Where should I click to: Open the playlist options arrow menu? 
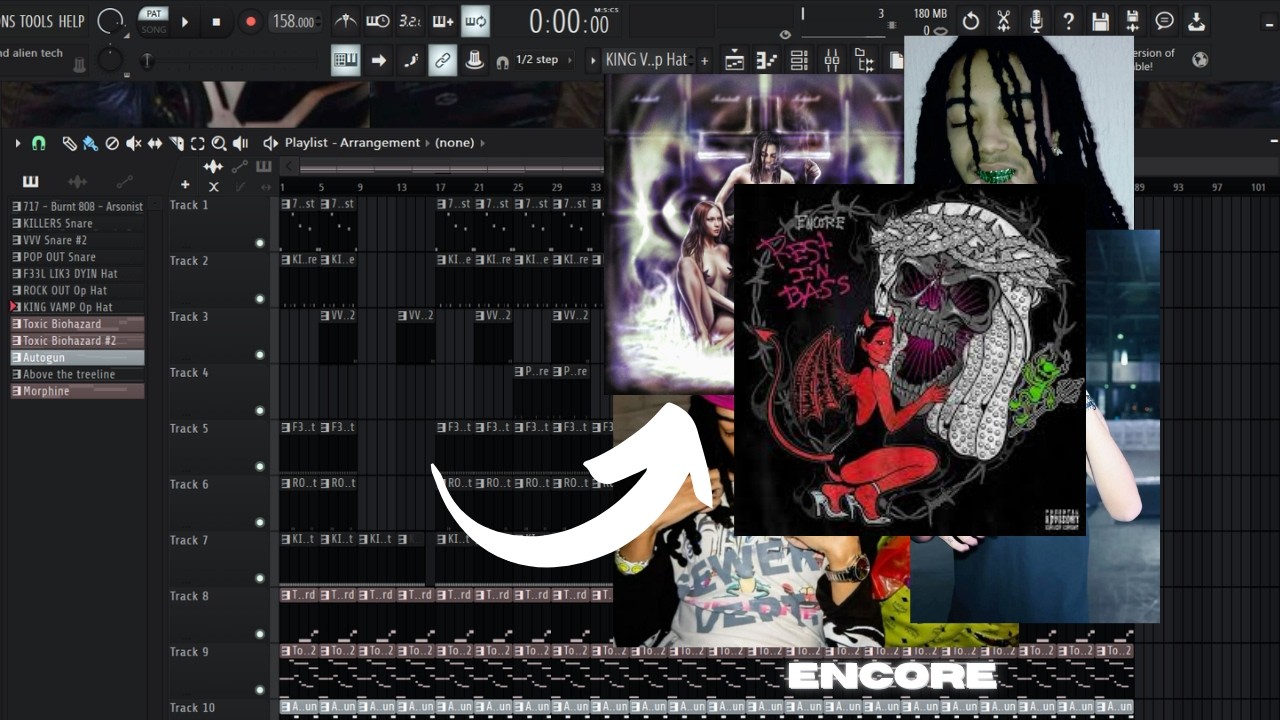(x=17, y=143)
